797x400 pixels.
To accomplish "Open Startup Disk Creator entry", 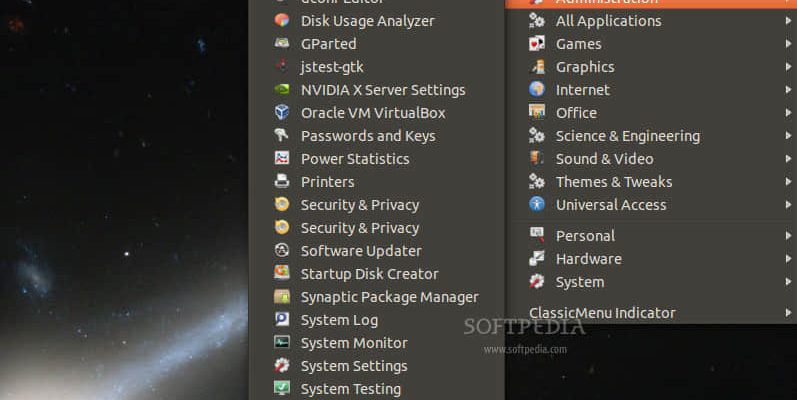I will (x=377, y=274).
